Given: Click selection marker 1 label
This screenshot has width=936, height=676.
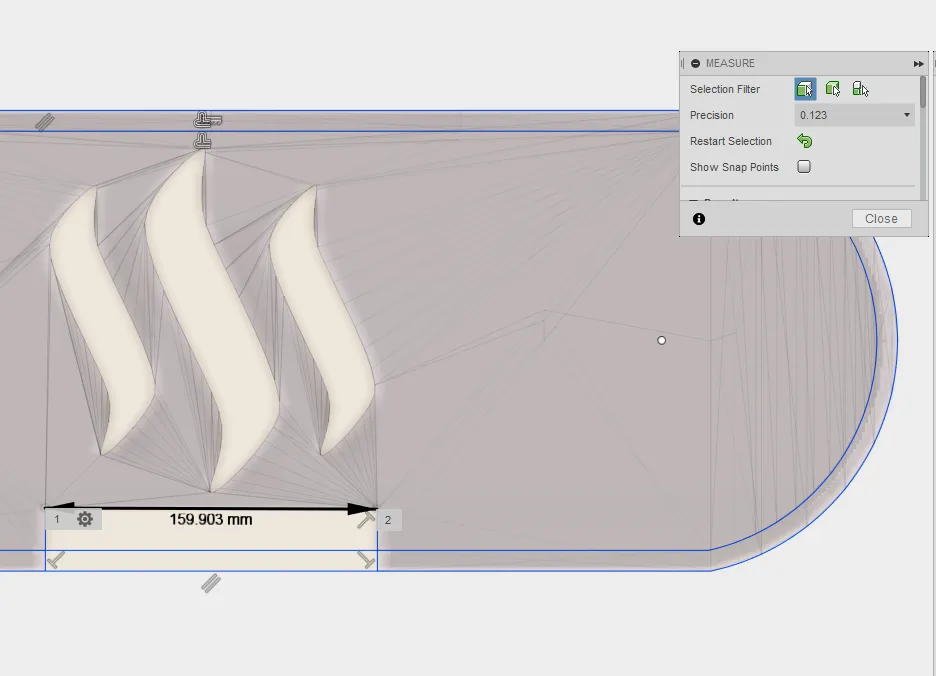Looking at the screenshot, I should point(57,520).
